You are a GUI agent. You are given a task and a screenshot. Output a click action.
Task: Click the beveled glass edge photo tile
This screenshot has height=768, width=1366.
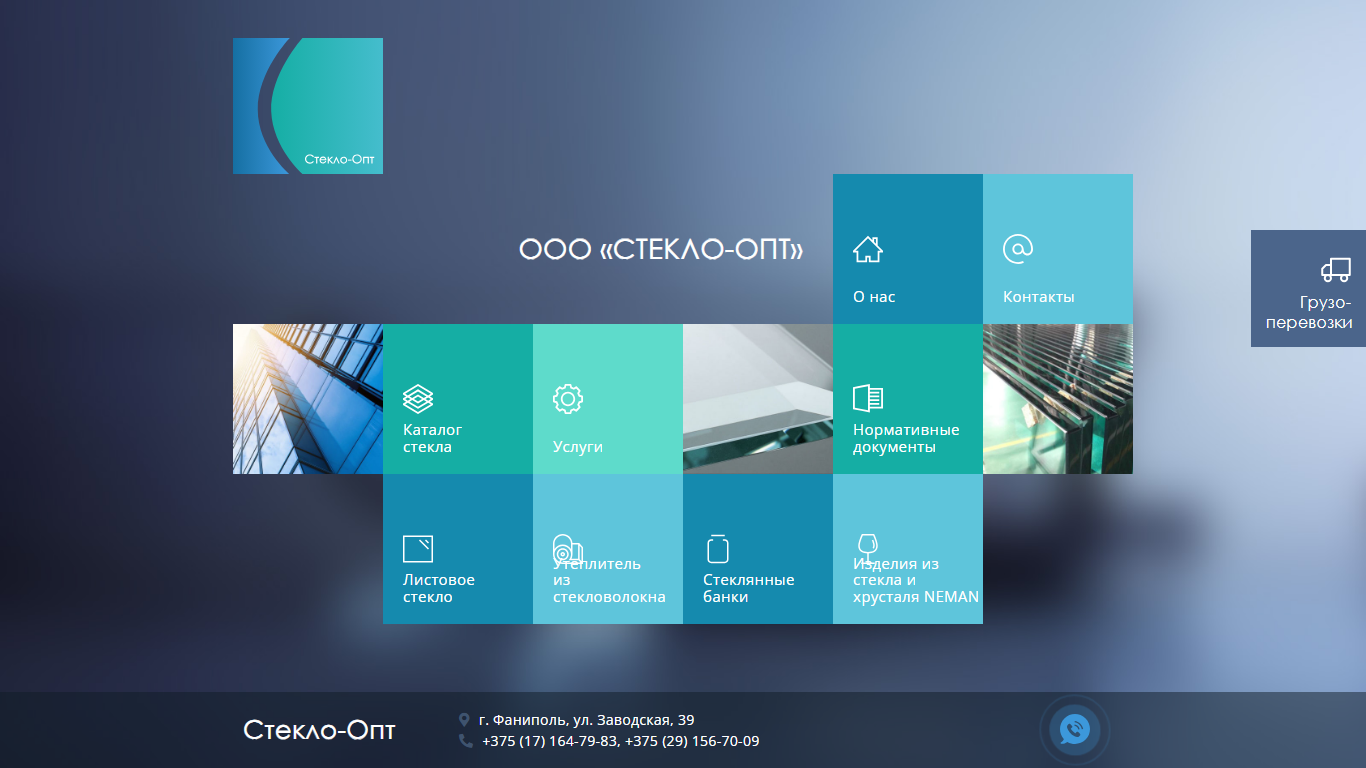click(758, 399)
